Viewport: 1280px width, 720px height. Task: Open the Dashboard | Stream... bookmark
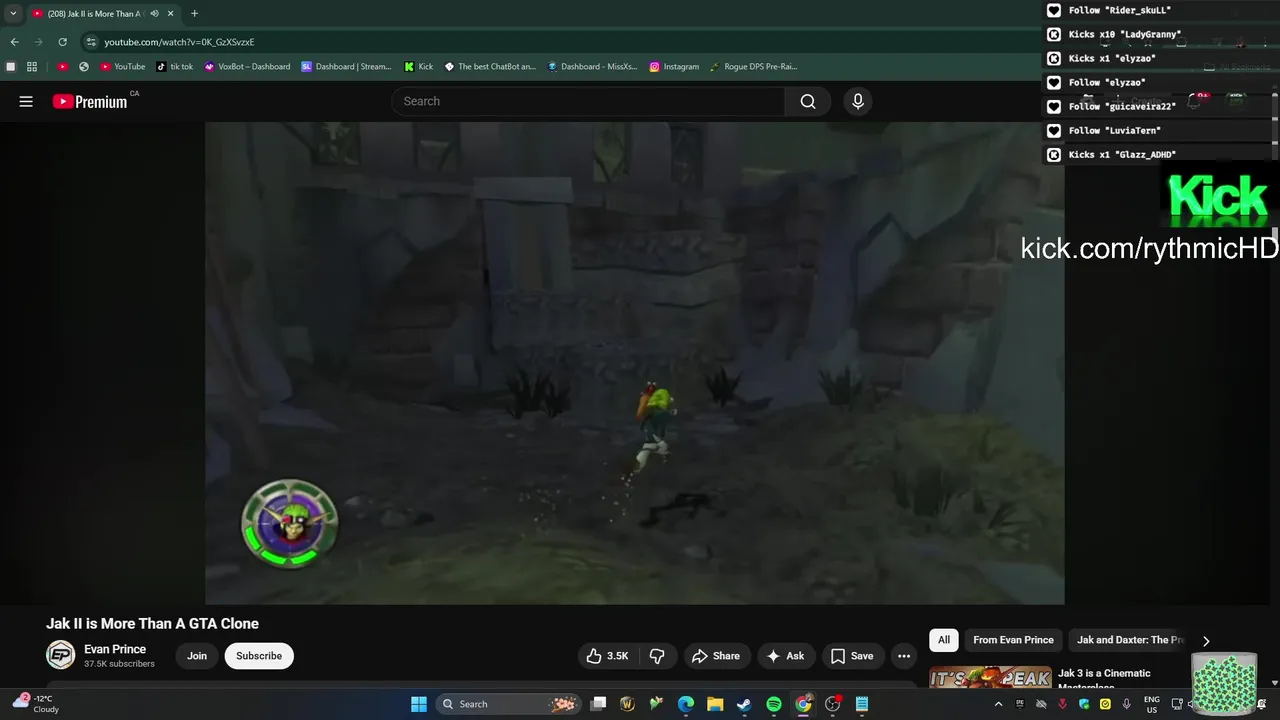point(346,67)
